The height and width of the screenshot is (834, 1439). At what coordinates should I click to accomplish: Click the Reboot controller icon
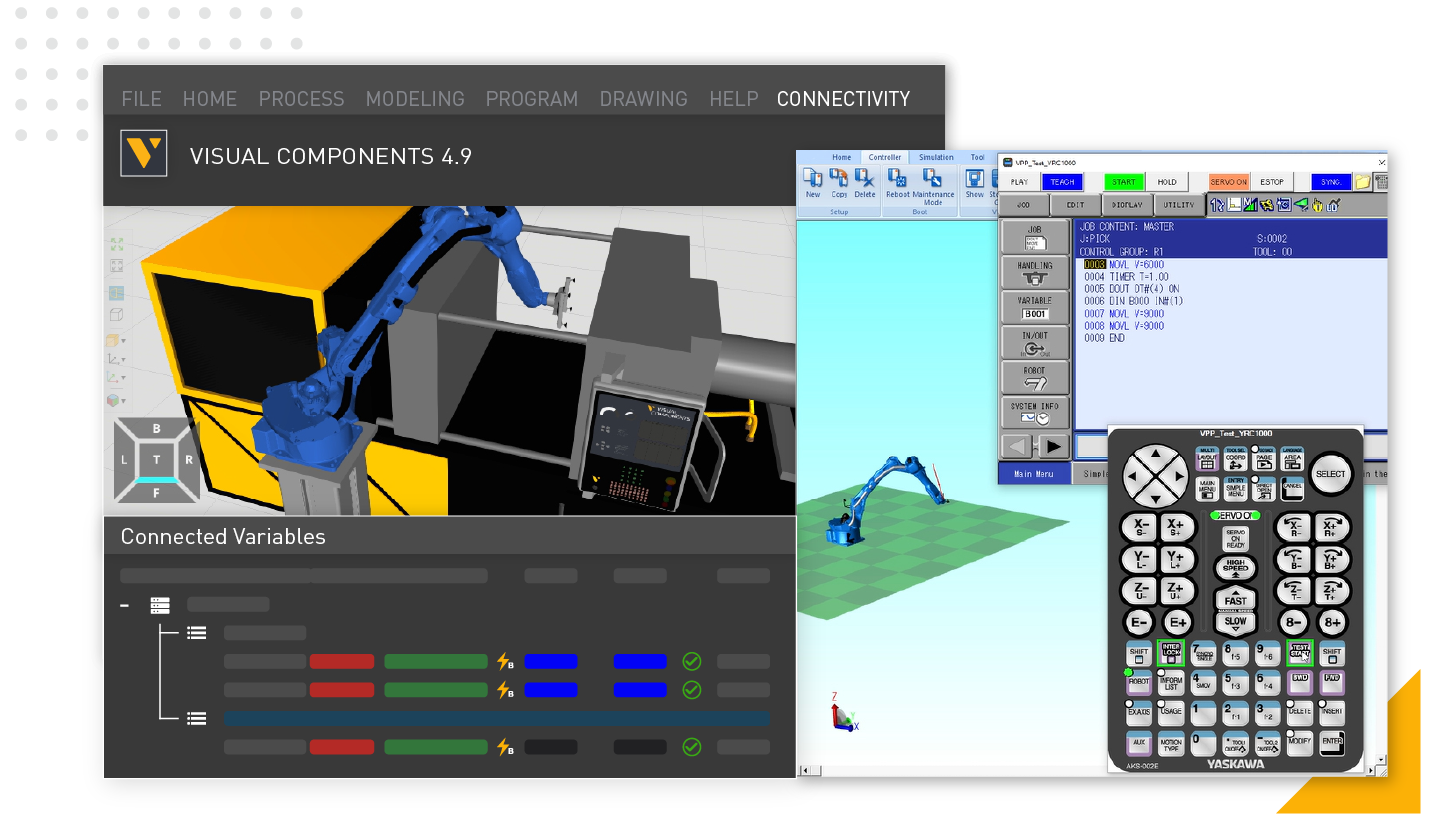pos(897,182)
